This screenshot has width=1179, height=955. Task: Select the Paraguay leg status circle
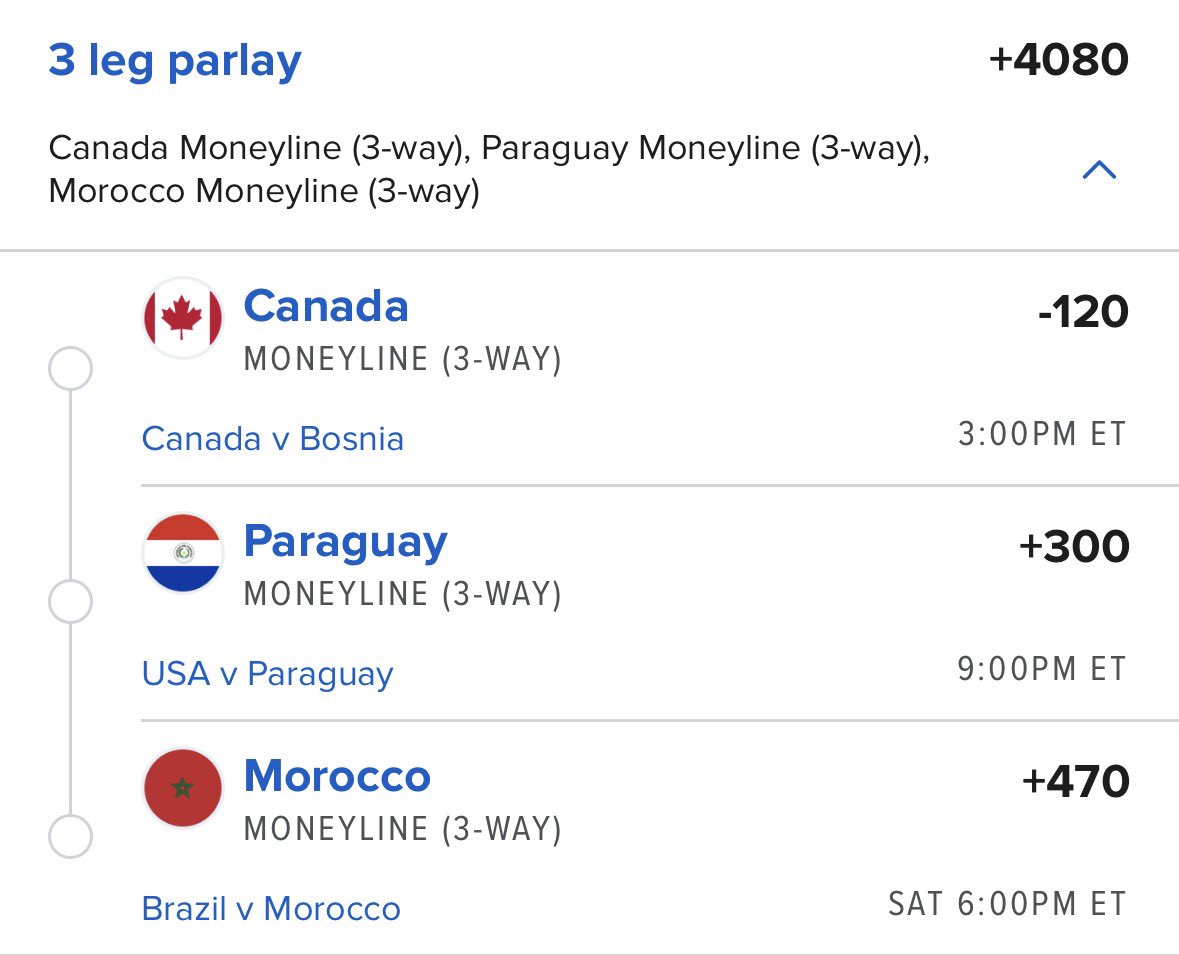click(71, 602)
